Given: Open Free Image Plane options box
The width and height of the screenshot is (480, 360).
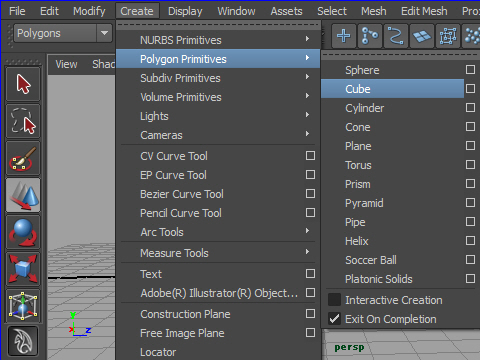Looking at the screenshot, I should (310, 333).
